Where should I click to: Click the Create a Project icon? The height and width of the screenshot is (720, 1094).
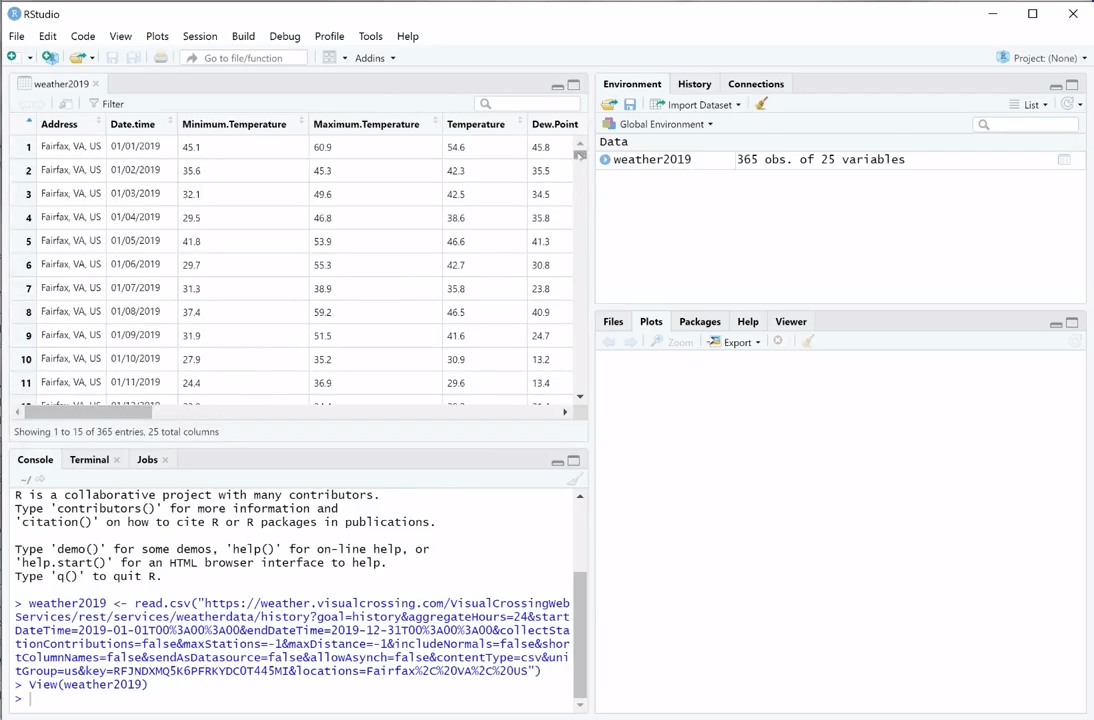coord(49,58)
